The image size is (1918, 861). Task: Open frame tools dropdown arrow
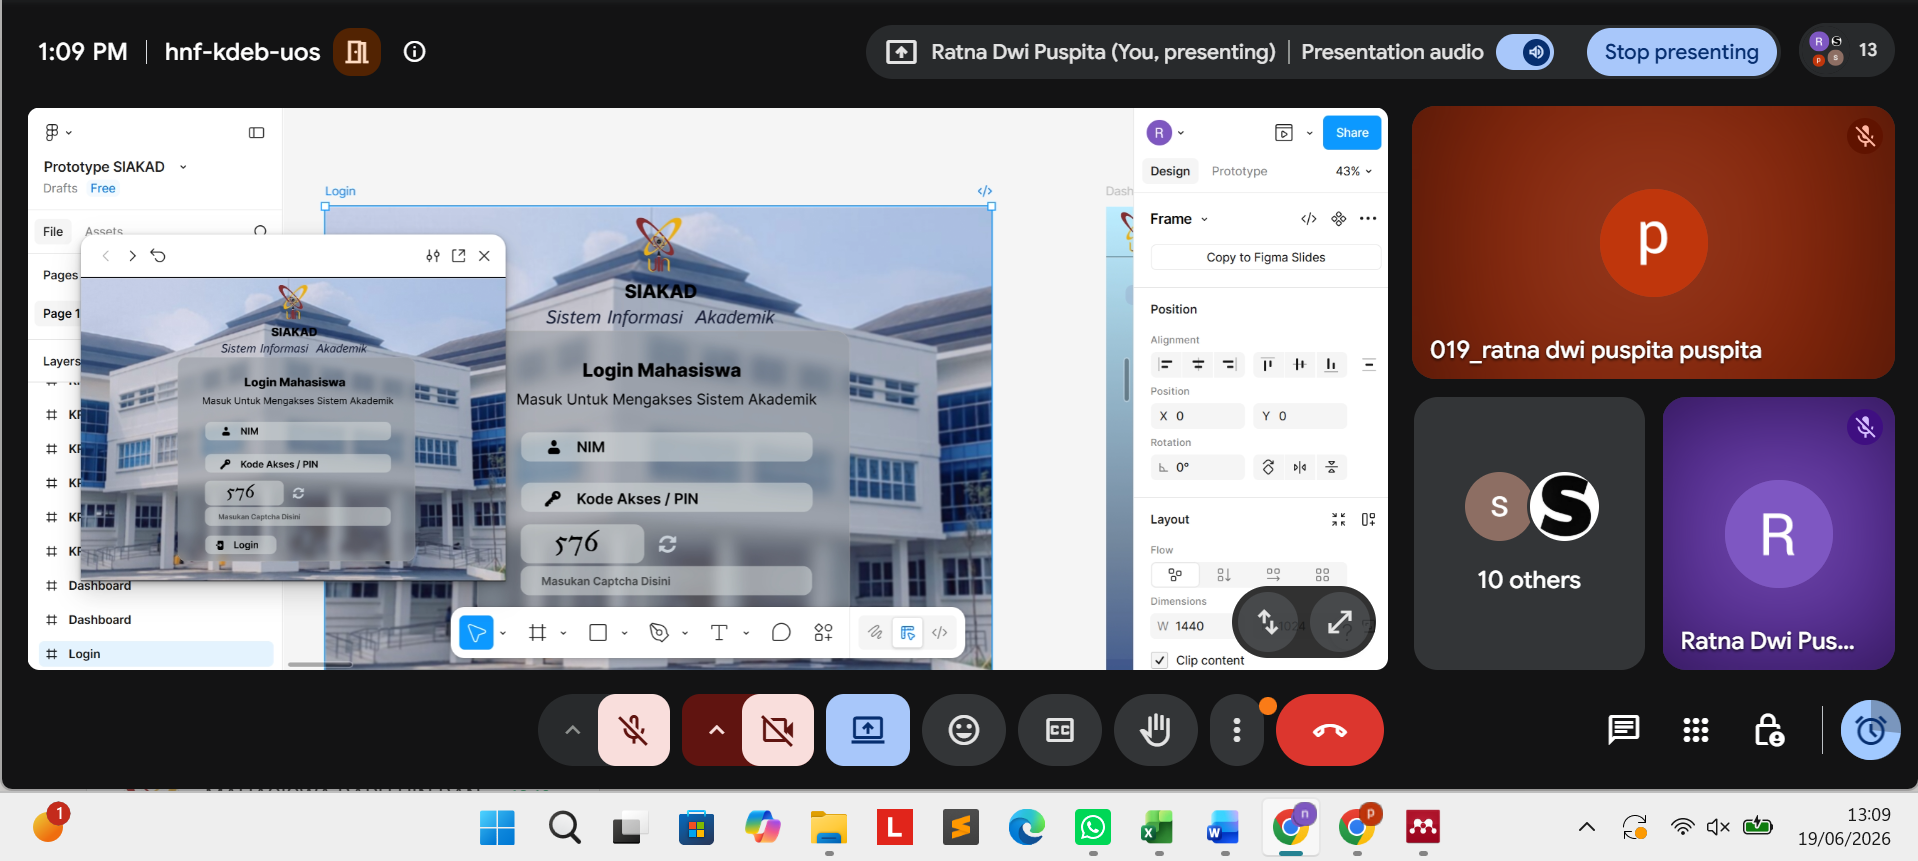coord(564,633)
